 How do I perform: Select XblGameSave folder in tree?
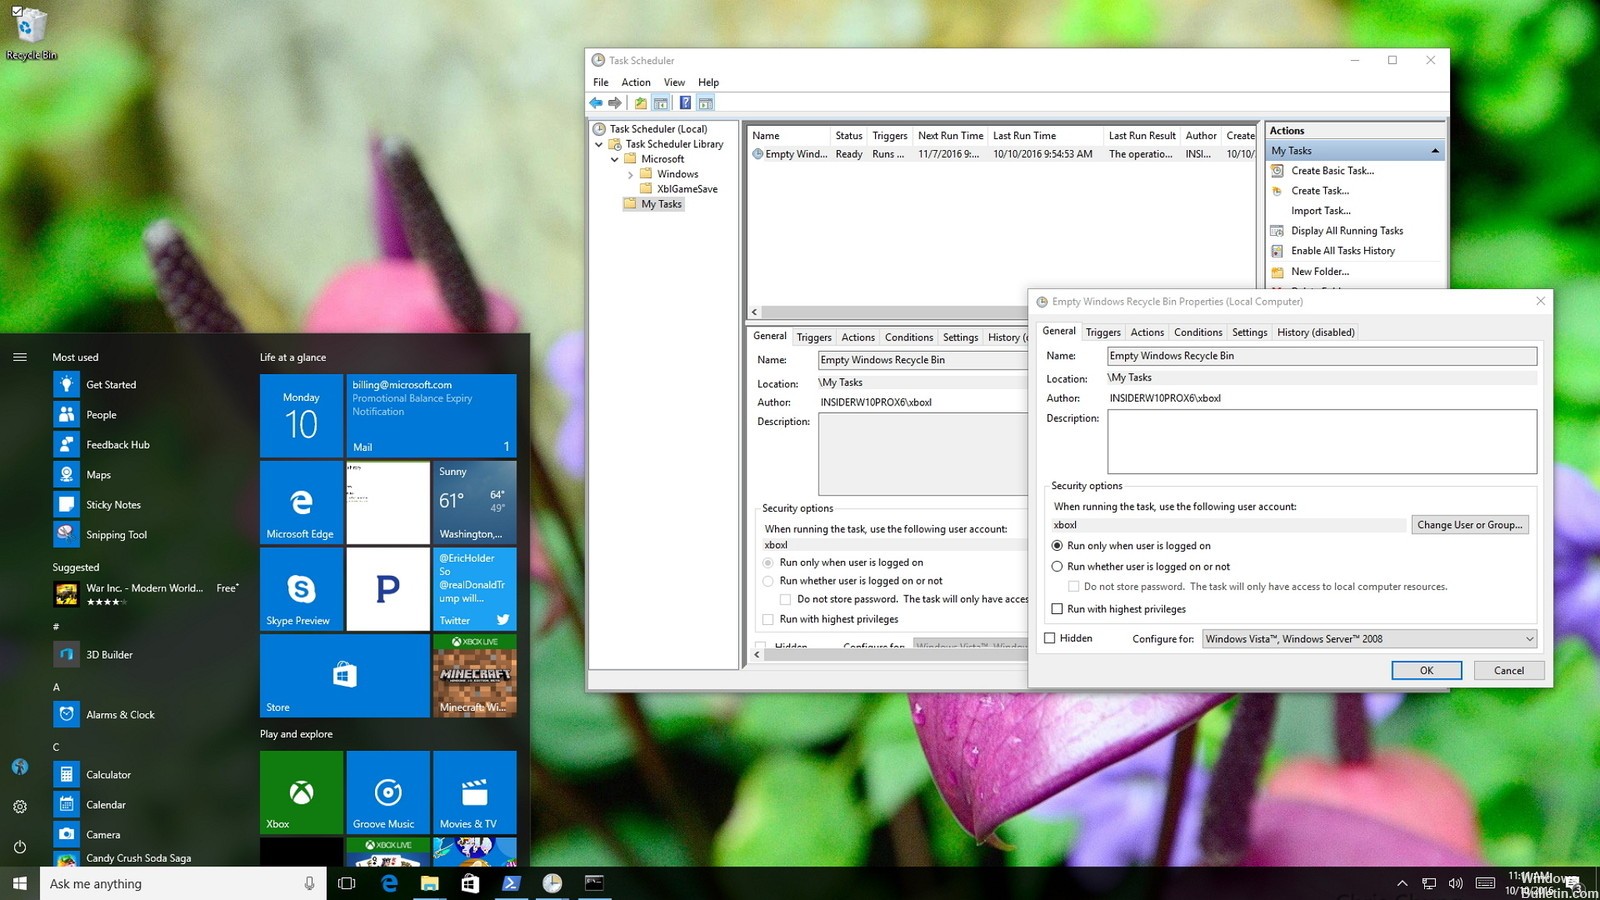point(687,189)
